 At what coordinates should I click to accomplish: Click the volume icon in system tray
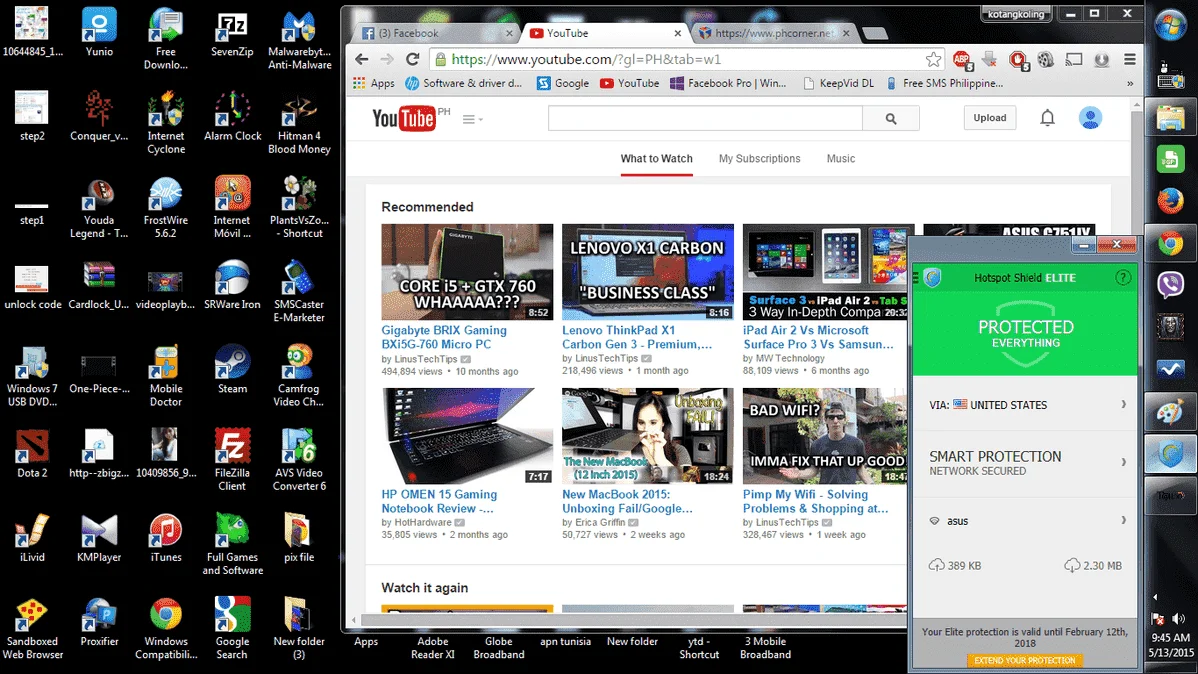[x=1179, y=618]
